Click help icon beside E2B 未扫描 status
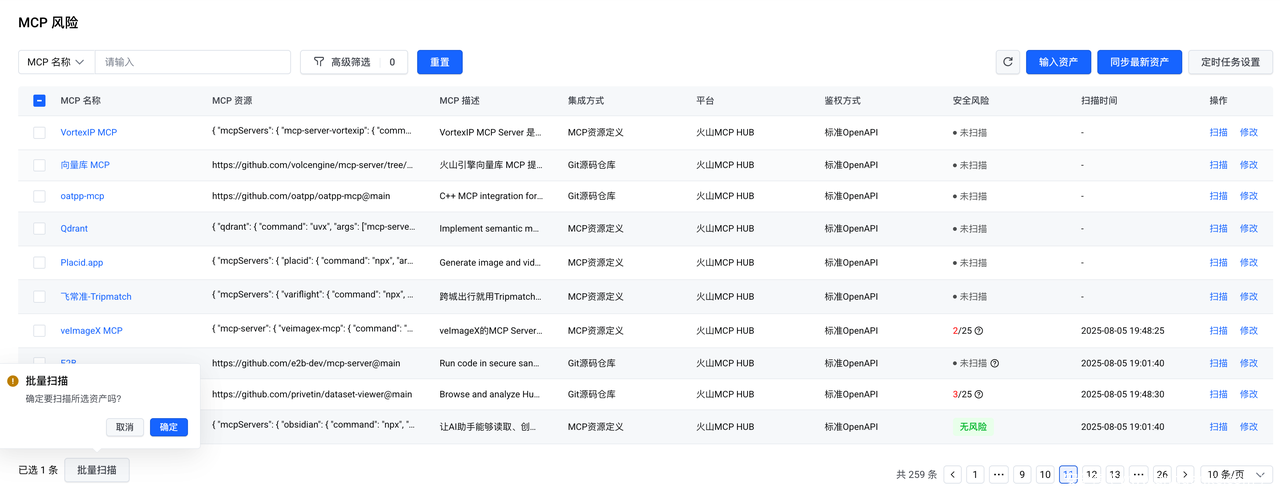Viewport: 1280px width, 498px height. click(x=994, y=364)
